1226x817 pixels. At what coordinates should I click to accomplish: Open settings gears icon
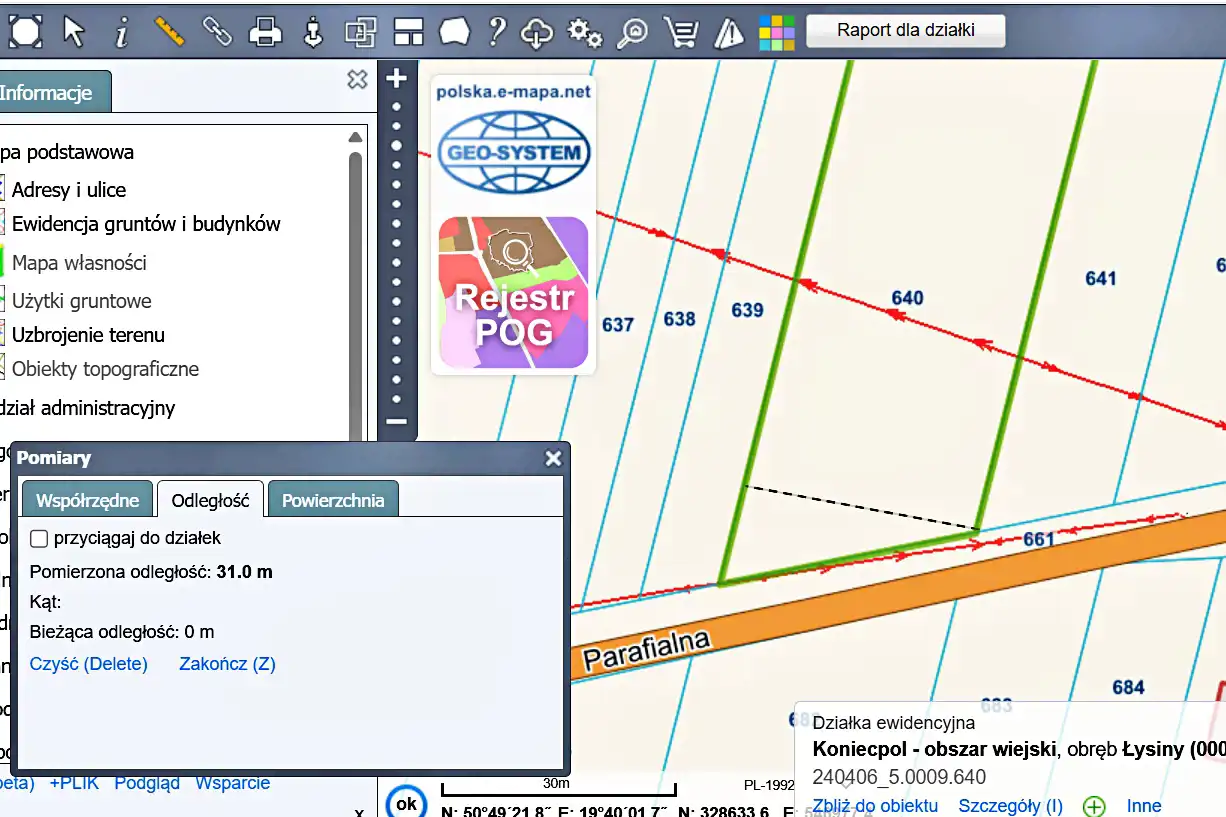[585, 32]
